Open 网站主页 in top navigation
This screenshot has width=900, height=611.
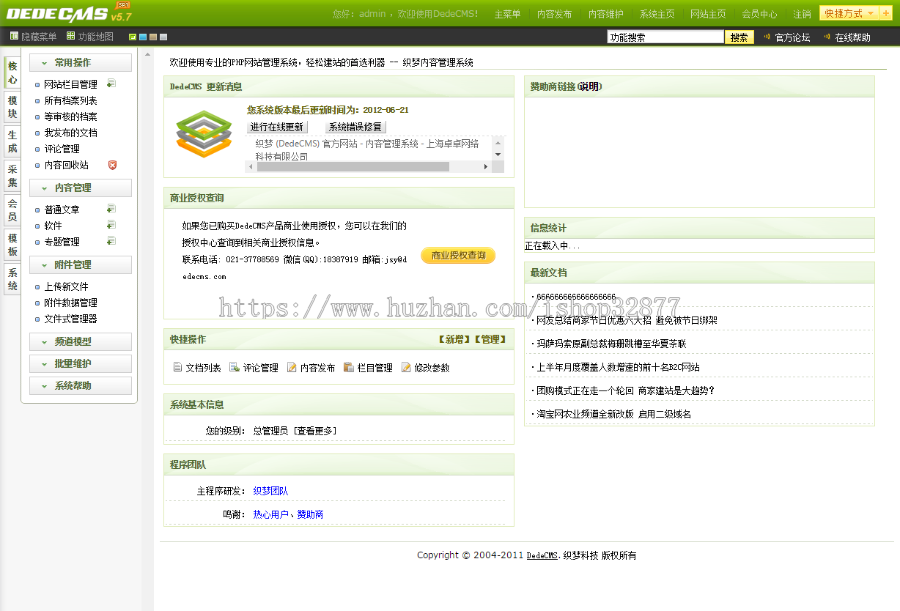coord(708,14)
